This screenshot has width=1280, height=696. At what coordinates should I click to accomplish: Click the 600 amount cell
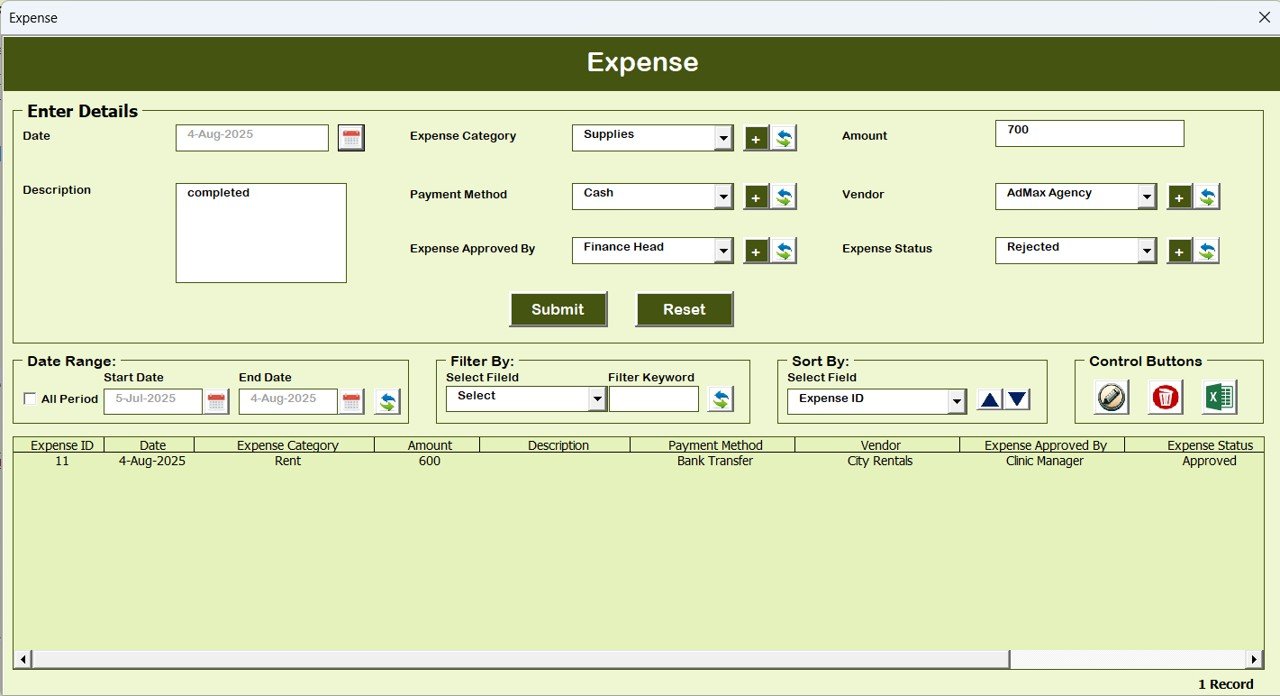tap(429, 461)
